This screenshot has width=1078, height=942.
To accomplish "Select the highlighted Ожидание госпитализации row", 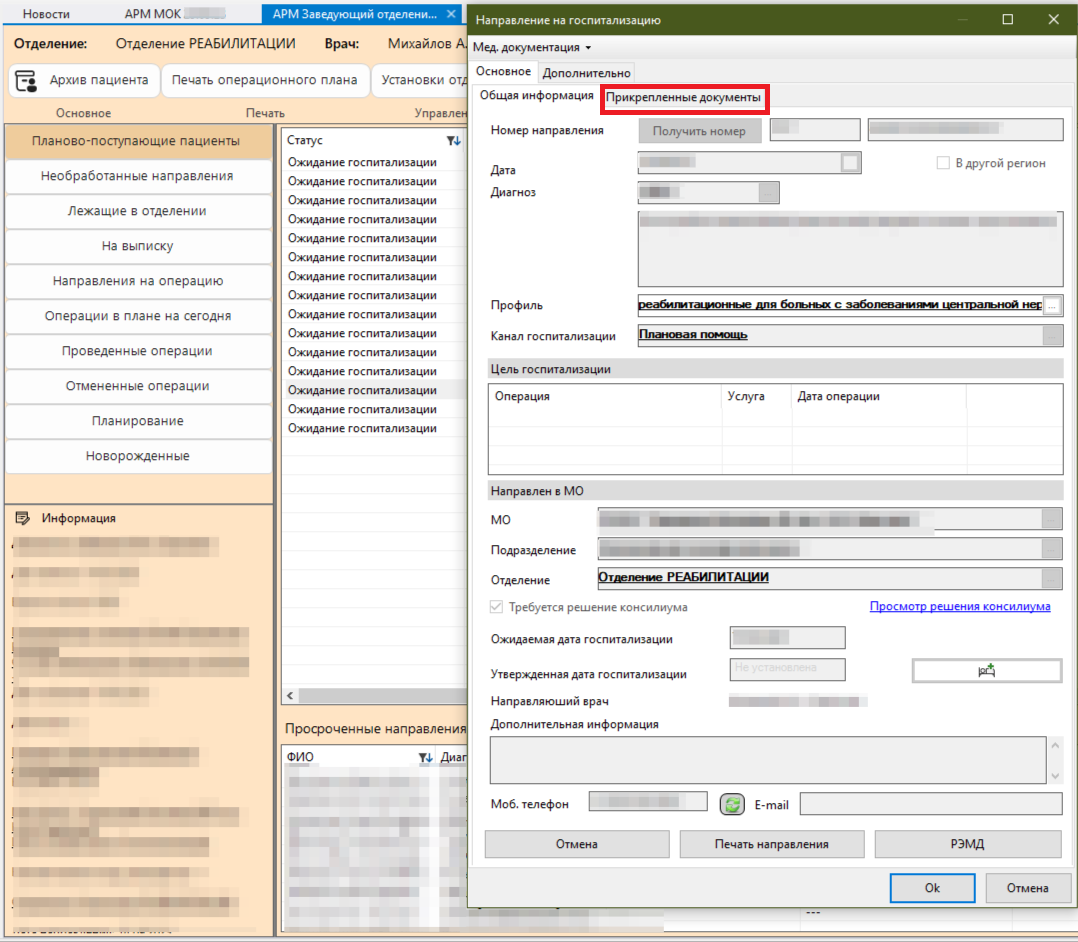I will click(x=375, y=391).
